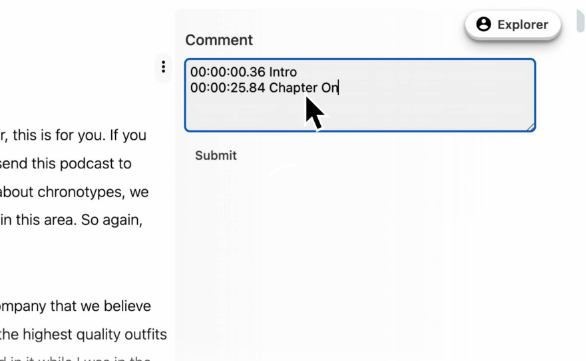Viewport: 586px width, 361px height.
Task: Click transcript text 'this is for you. If you'
Action: pos(79,135)
